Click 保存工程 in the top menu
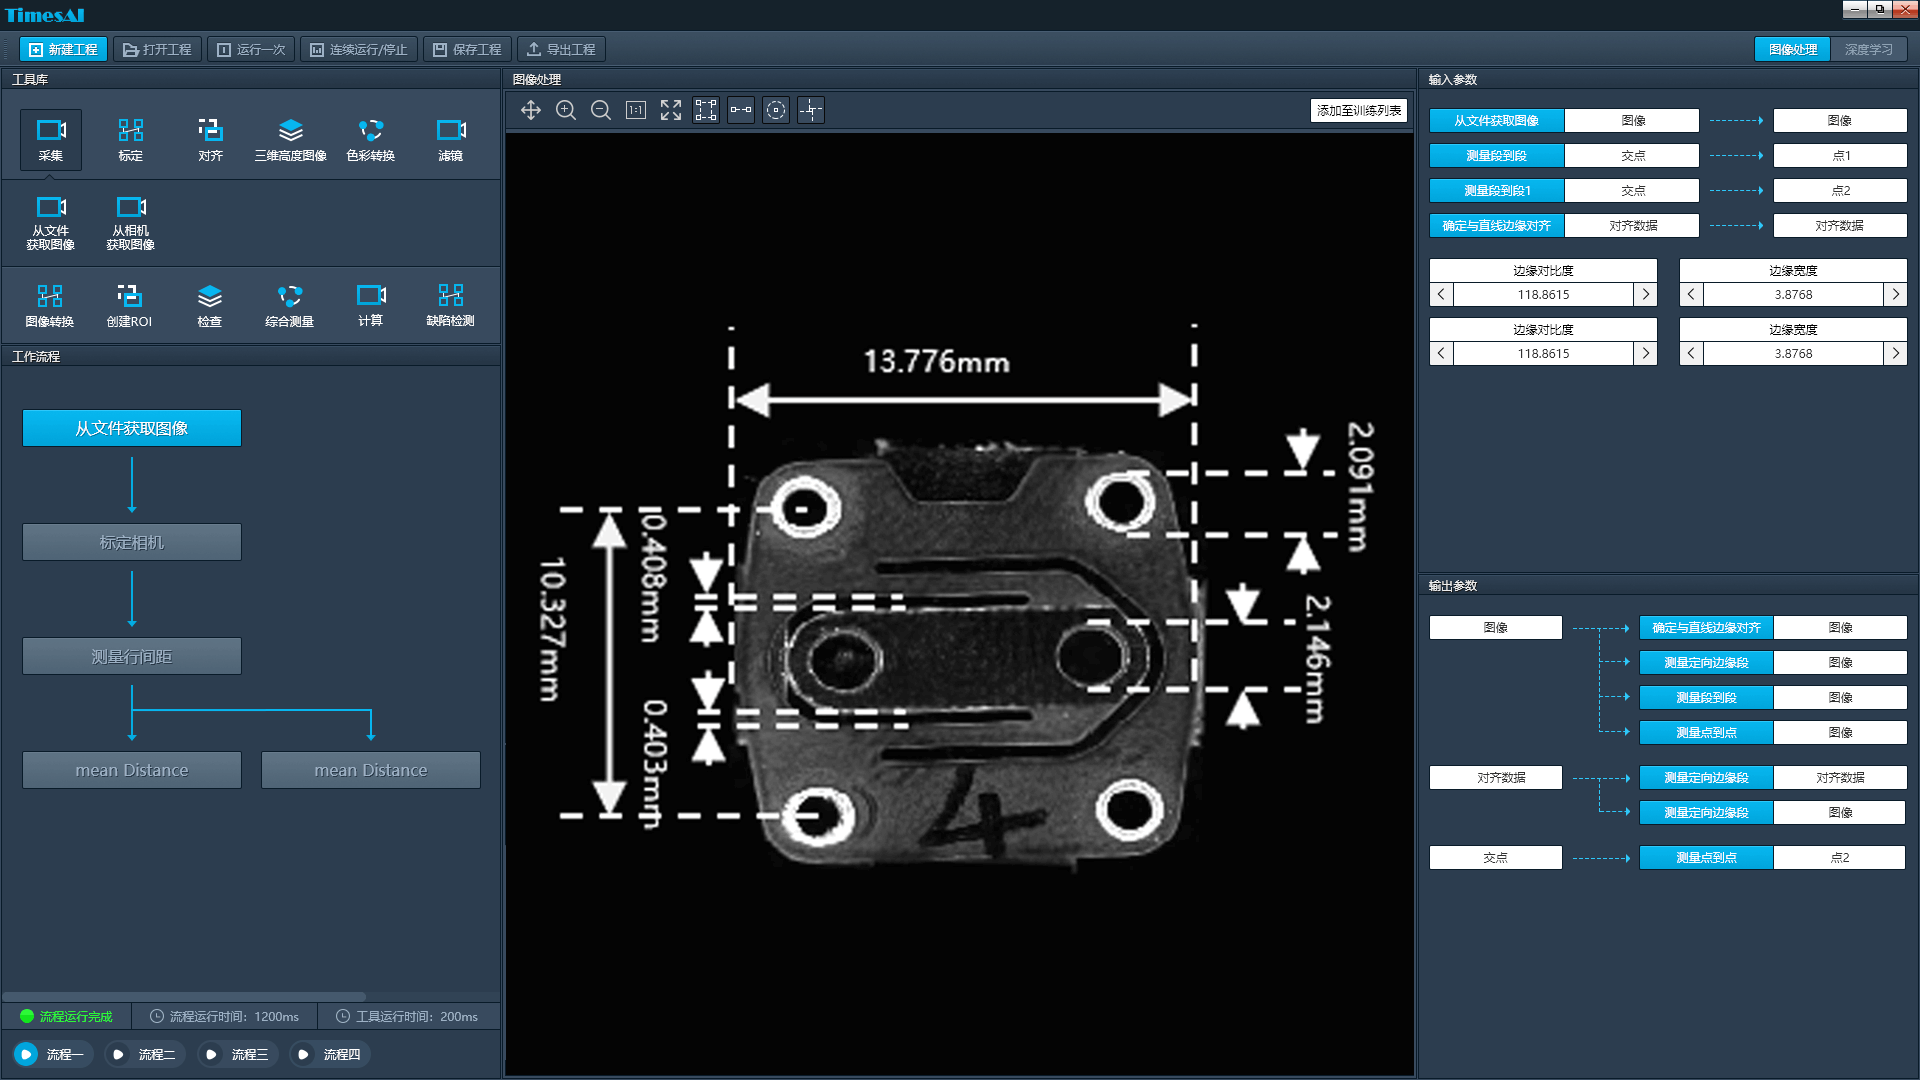This screenshot has height=1080, width=1920. pos(467,49)
